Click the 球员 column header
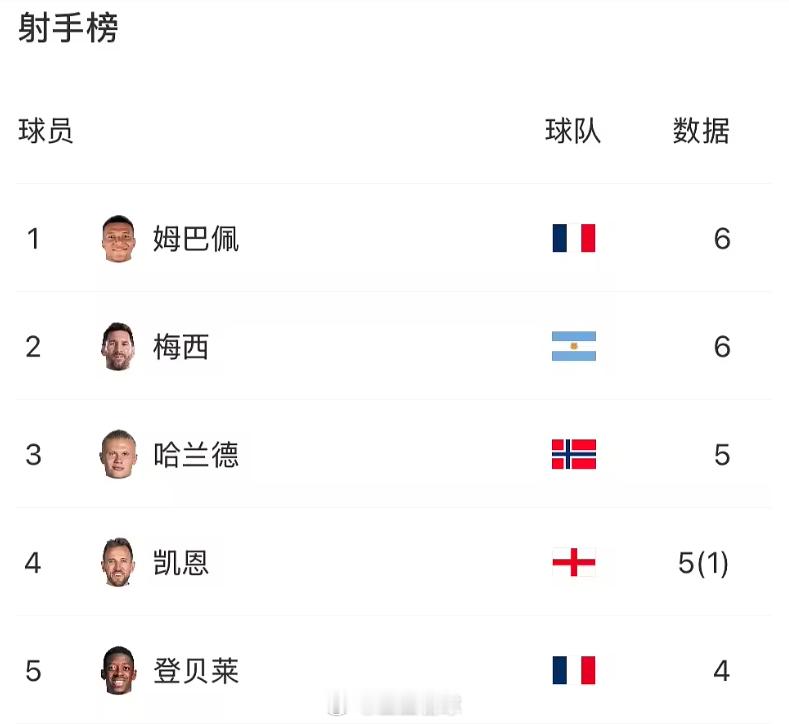This screenshot has height=724, width=789. click(x=46, y=131)
